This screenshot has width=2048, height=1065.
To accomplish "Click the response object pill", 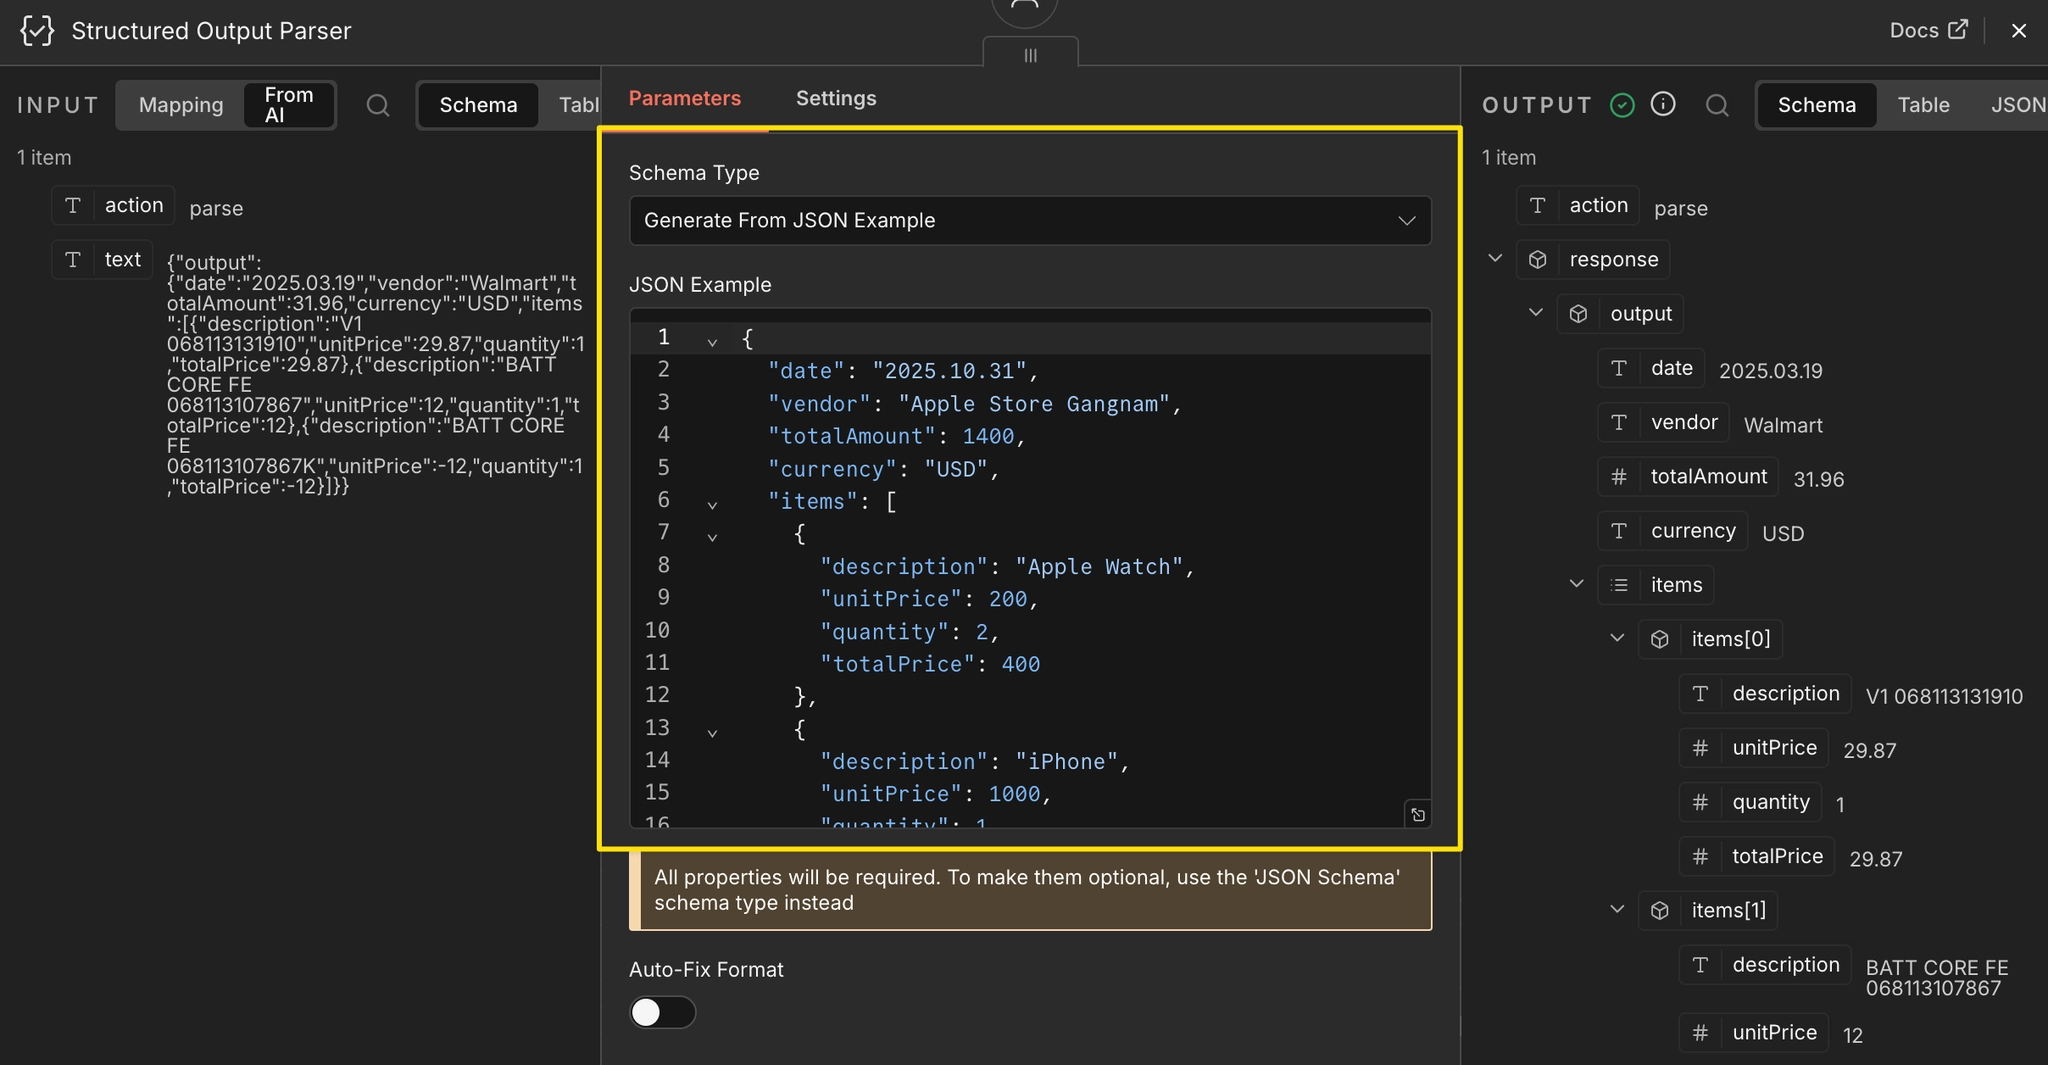I will pos(1593,259).
